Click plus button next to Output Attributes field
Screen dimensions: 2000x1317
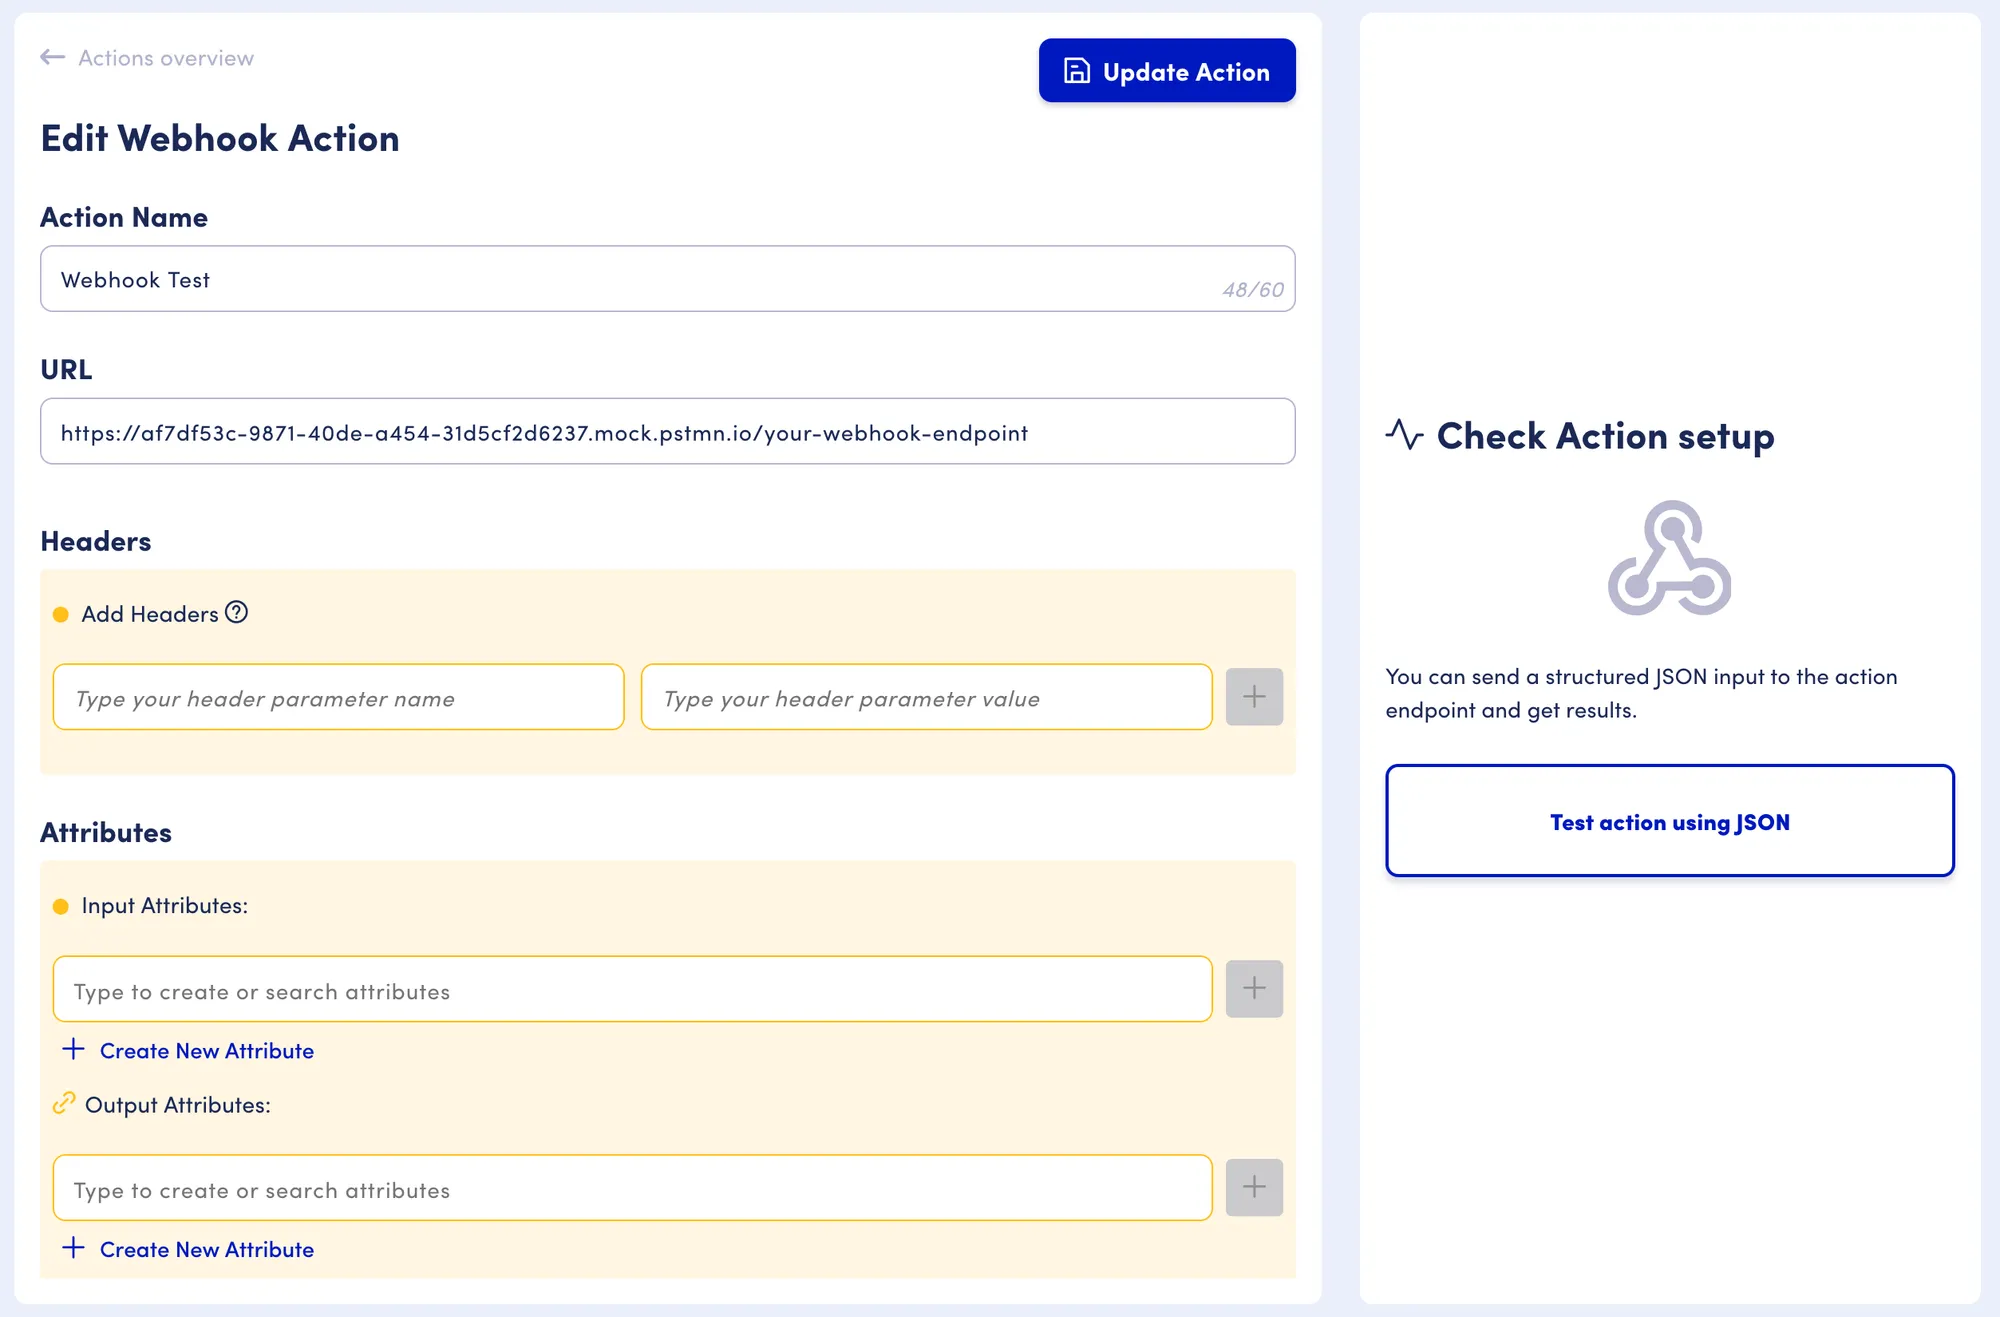tap(1254, 1187)
